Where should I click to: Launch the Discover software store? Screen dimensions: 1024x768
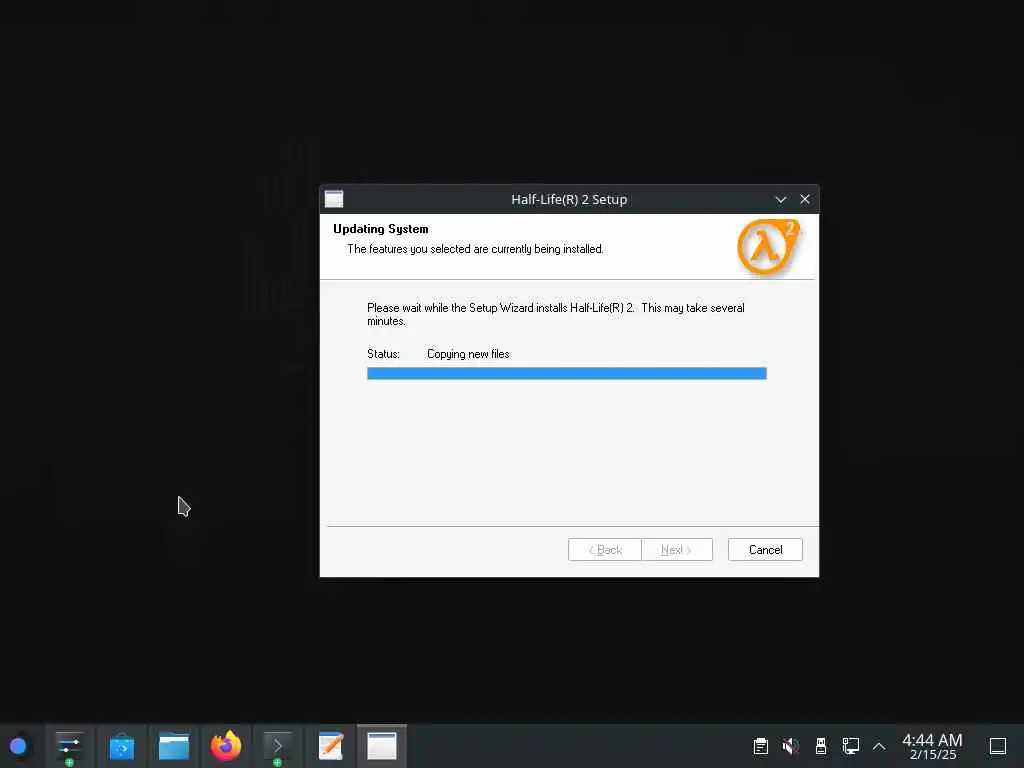(121, 746)
